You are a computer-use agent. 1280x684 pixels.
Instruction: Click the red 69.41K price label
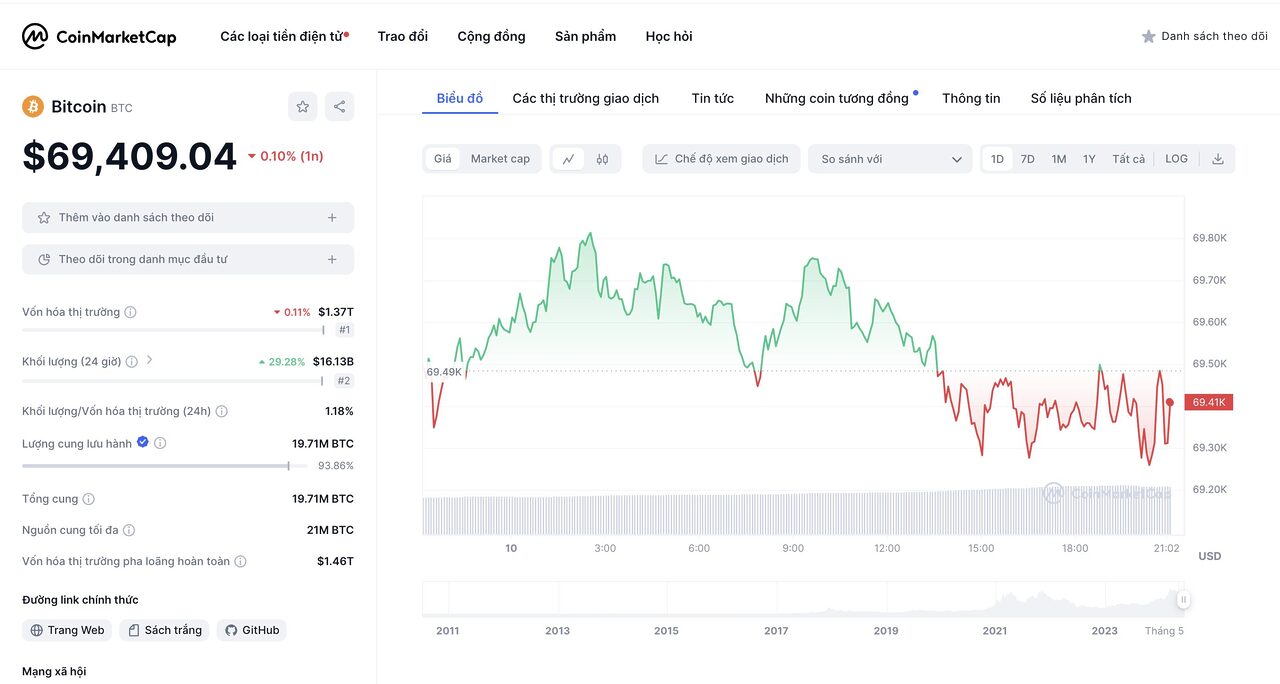[x=1209, y=402]
